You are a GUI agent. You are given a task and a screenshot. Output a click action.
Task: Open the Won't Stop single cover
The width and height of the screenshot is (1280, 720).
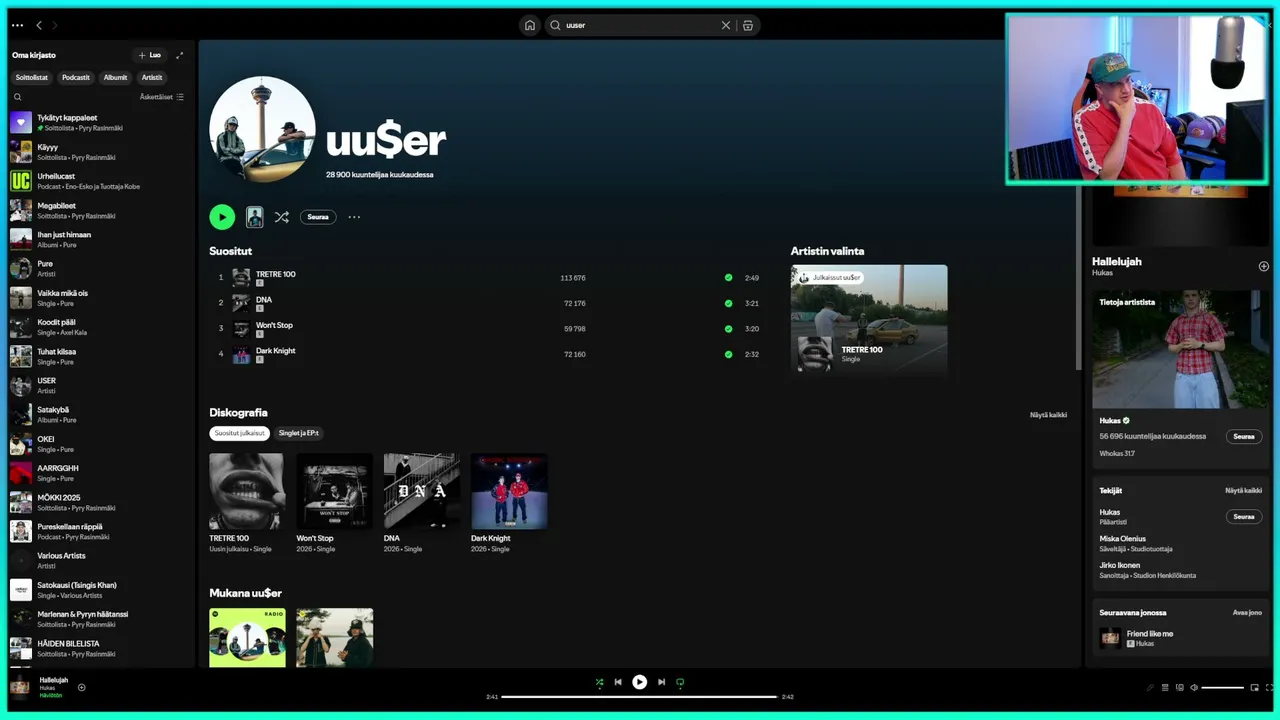(x=335, y=491)
